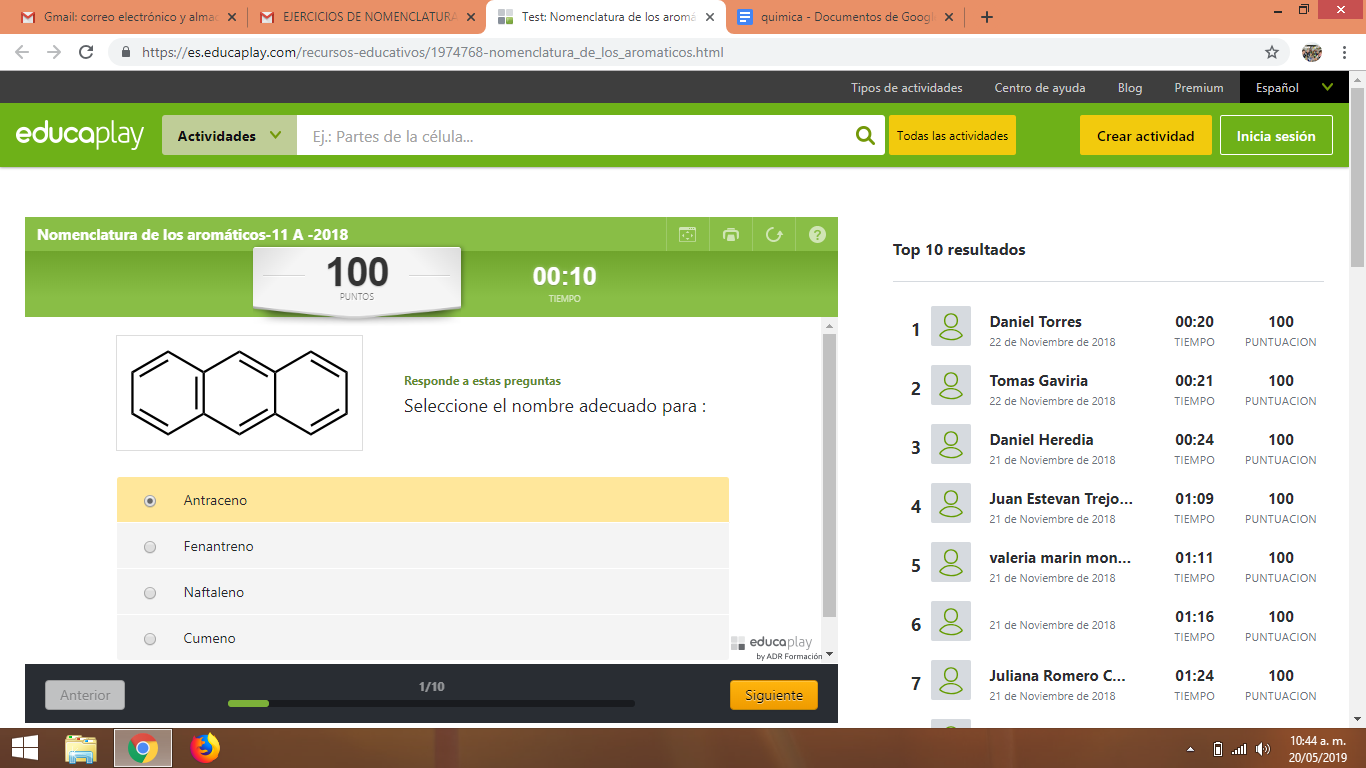Reload the page in Chrome

click(x=86, y=52)
